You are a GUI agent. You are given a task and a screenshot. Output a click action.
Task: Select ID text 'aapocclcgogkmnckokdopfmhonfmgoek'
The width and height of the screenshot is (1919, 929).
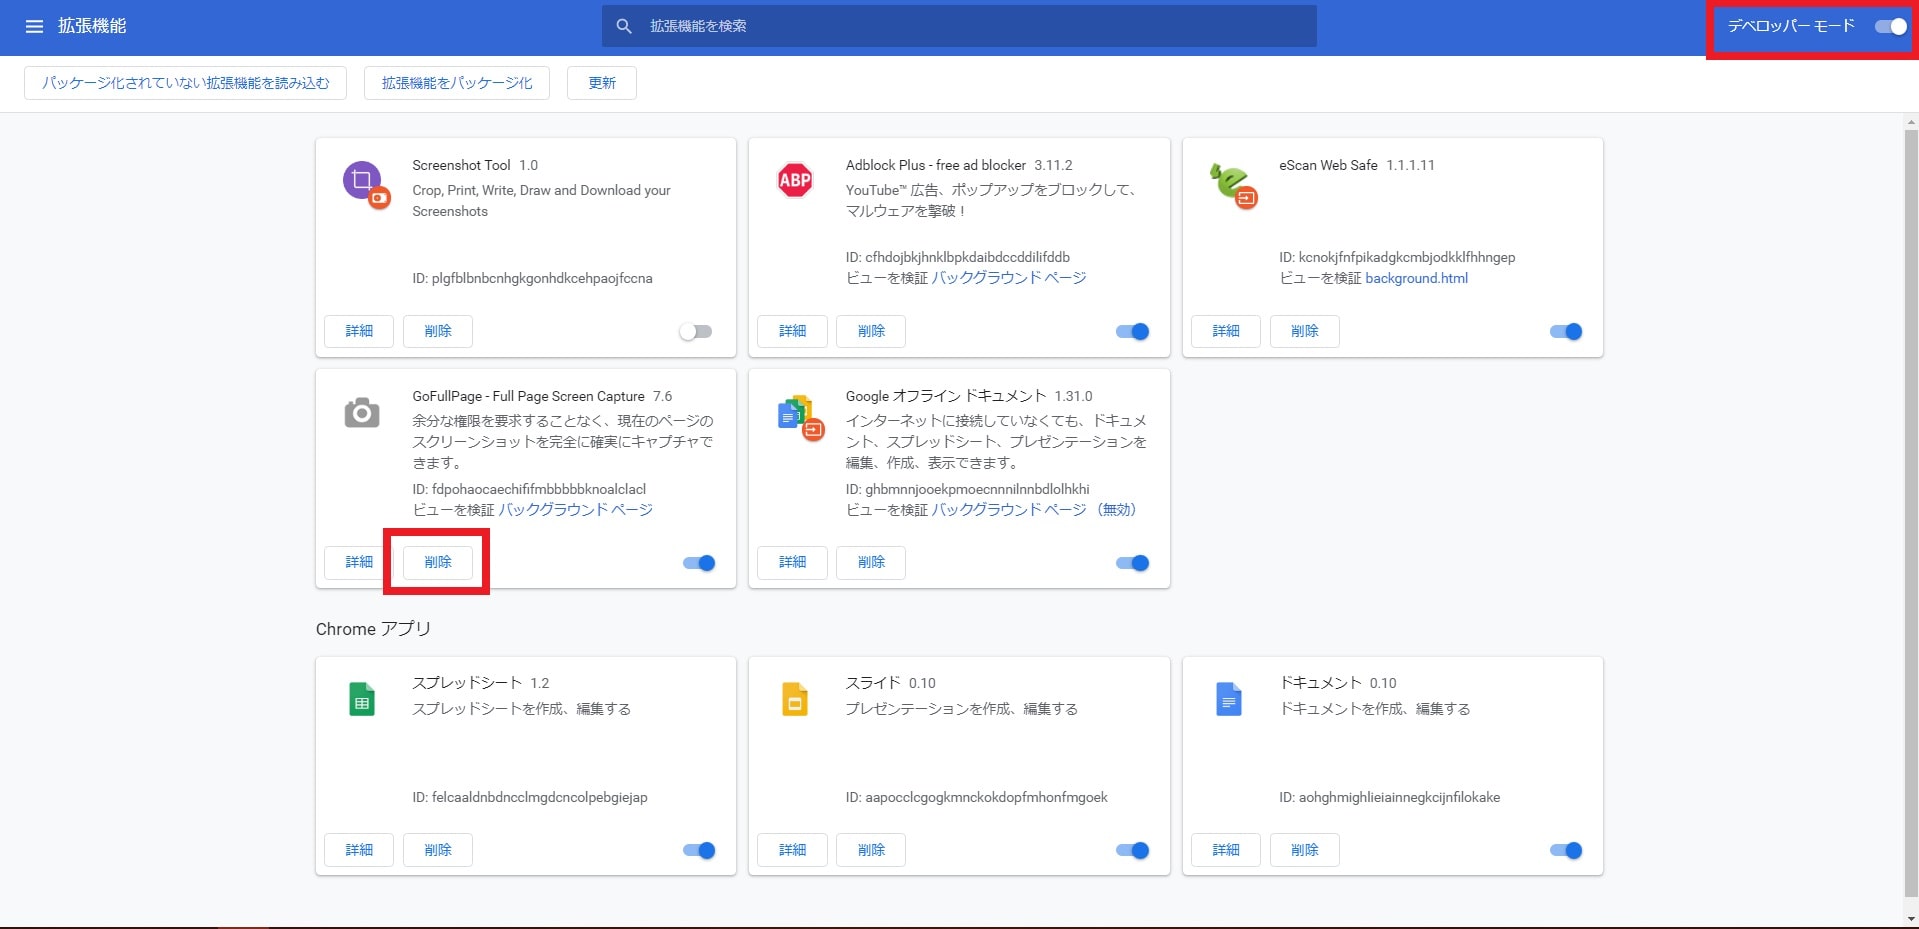tap(986, 797)
